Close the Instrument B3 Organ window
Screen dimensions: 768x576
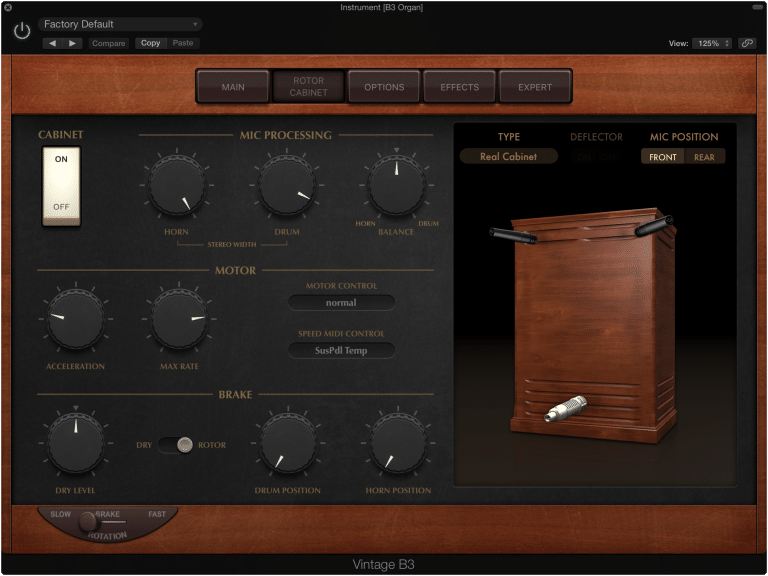[8, 7]
